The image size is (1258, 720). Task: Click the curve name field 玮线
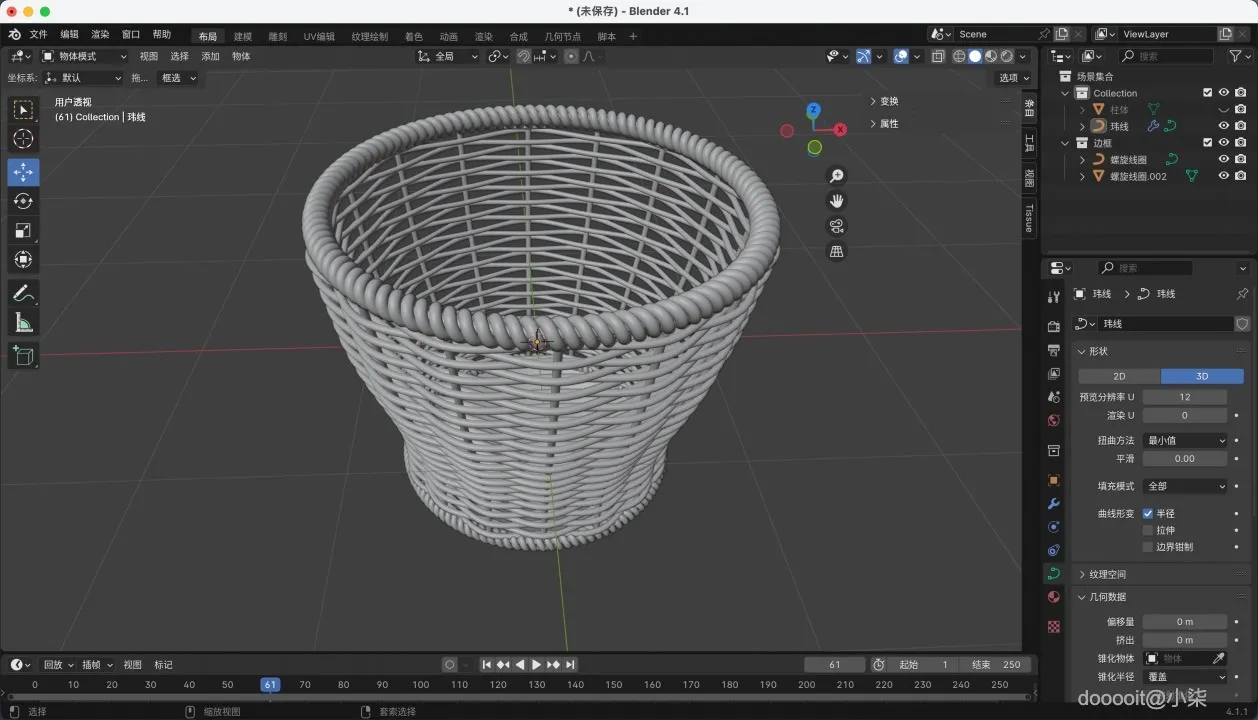click(1166, 324)
